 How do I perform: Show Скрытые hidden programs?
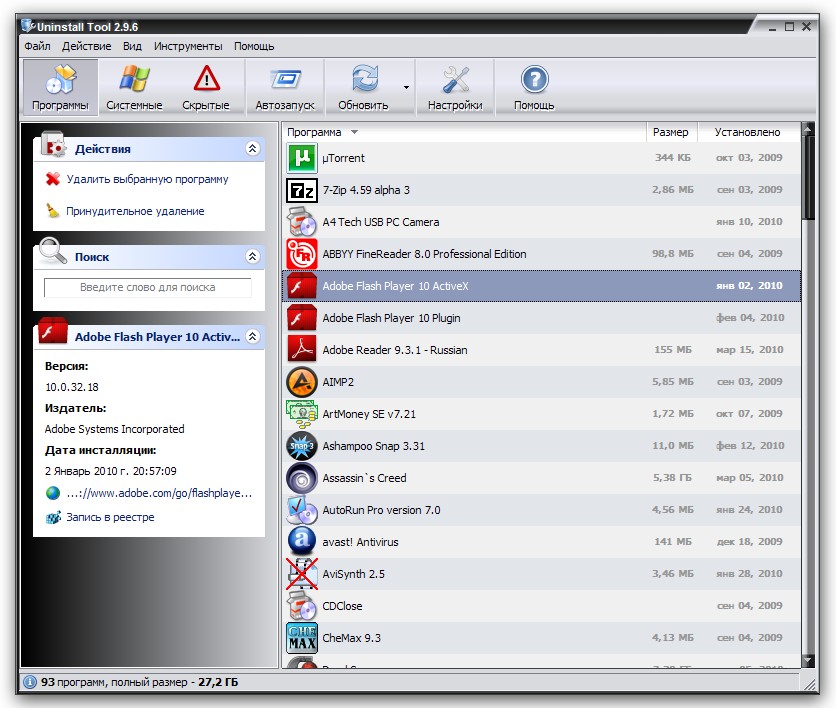click(x=206, y=87)
